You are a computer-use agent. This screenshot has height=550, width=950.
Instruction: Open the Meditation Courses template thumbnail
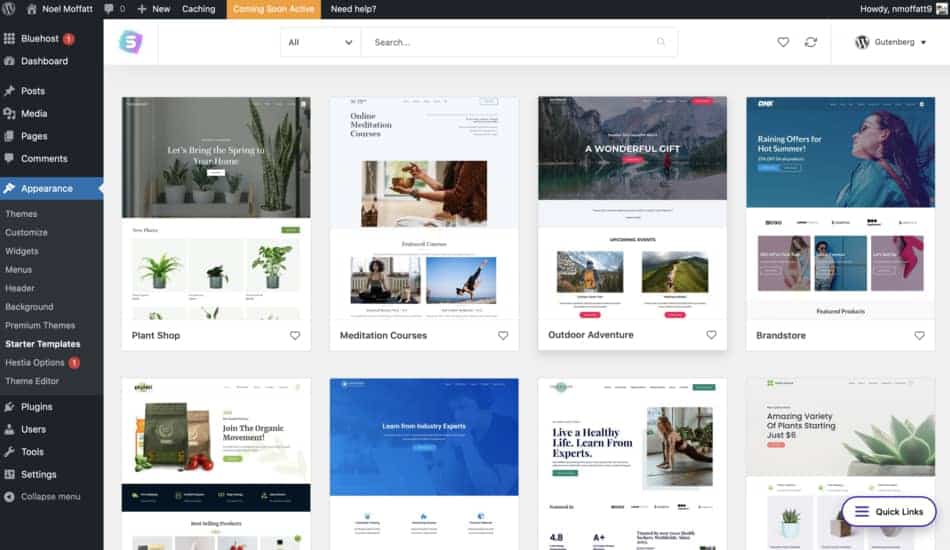(x=424, y=208)
